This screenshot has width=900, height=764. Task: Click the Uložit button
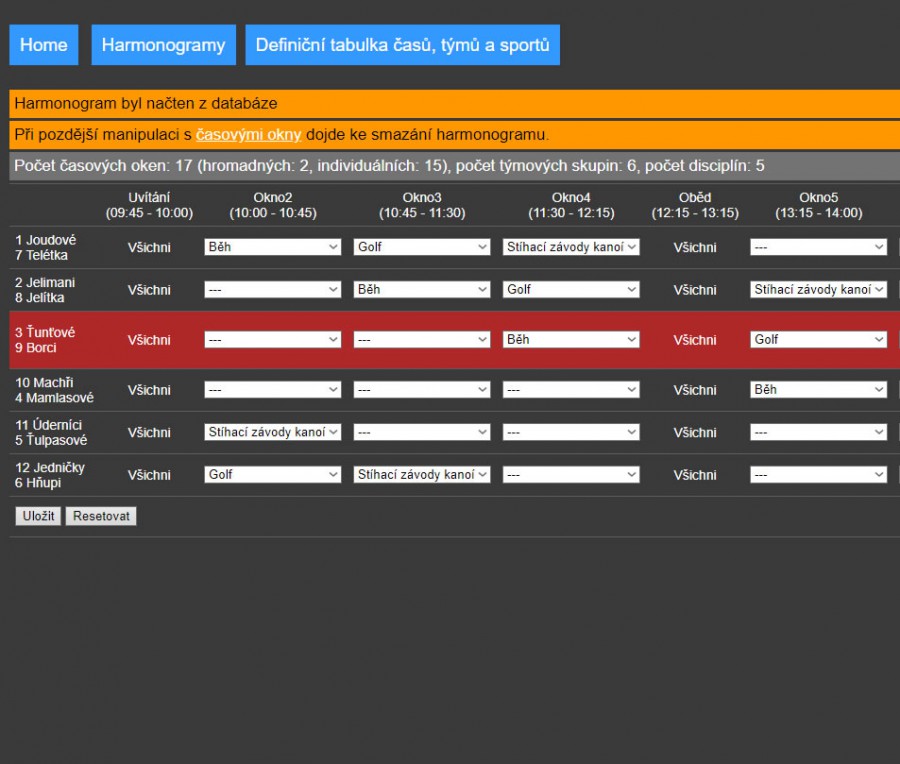pos(38,516)
